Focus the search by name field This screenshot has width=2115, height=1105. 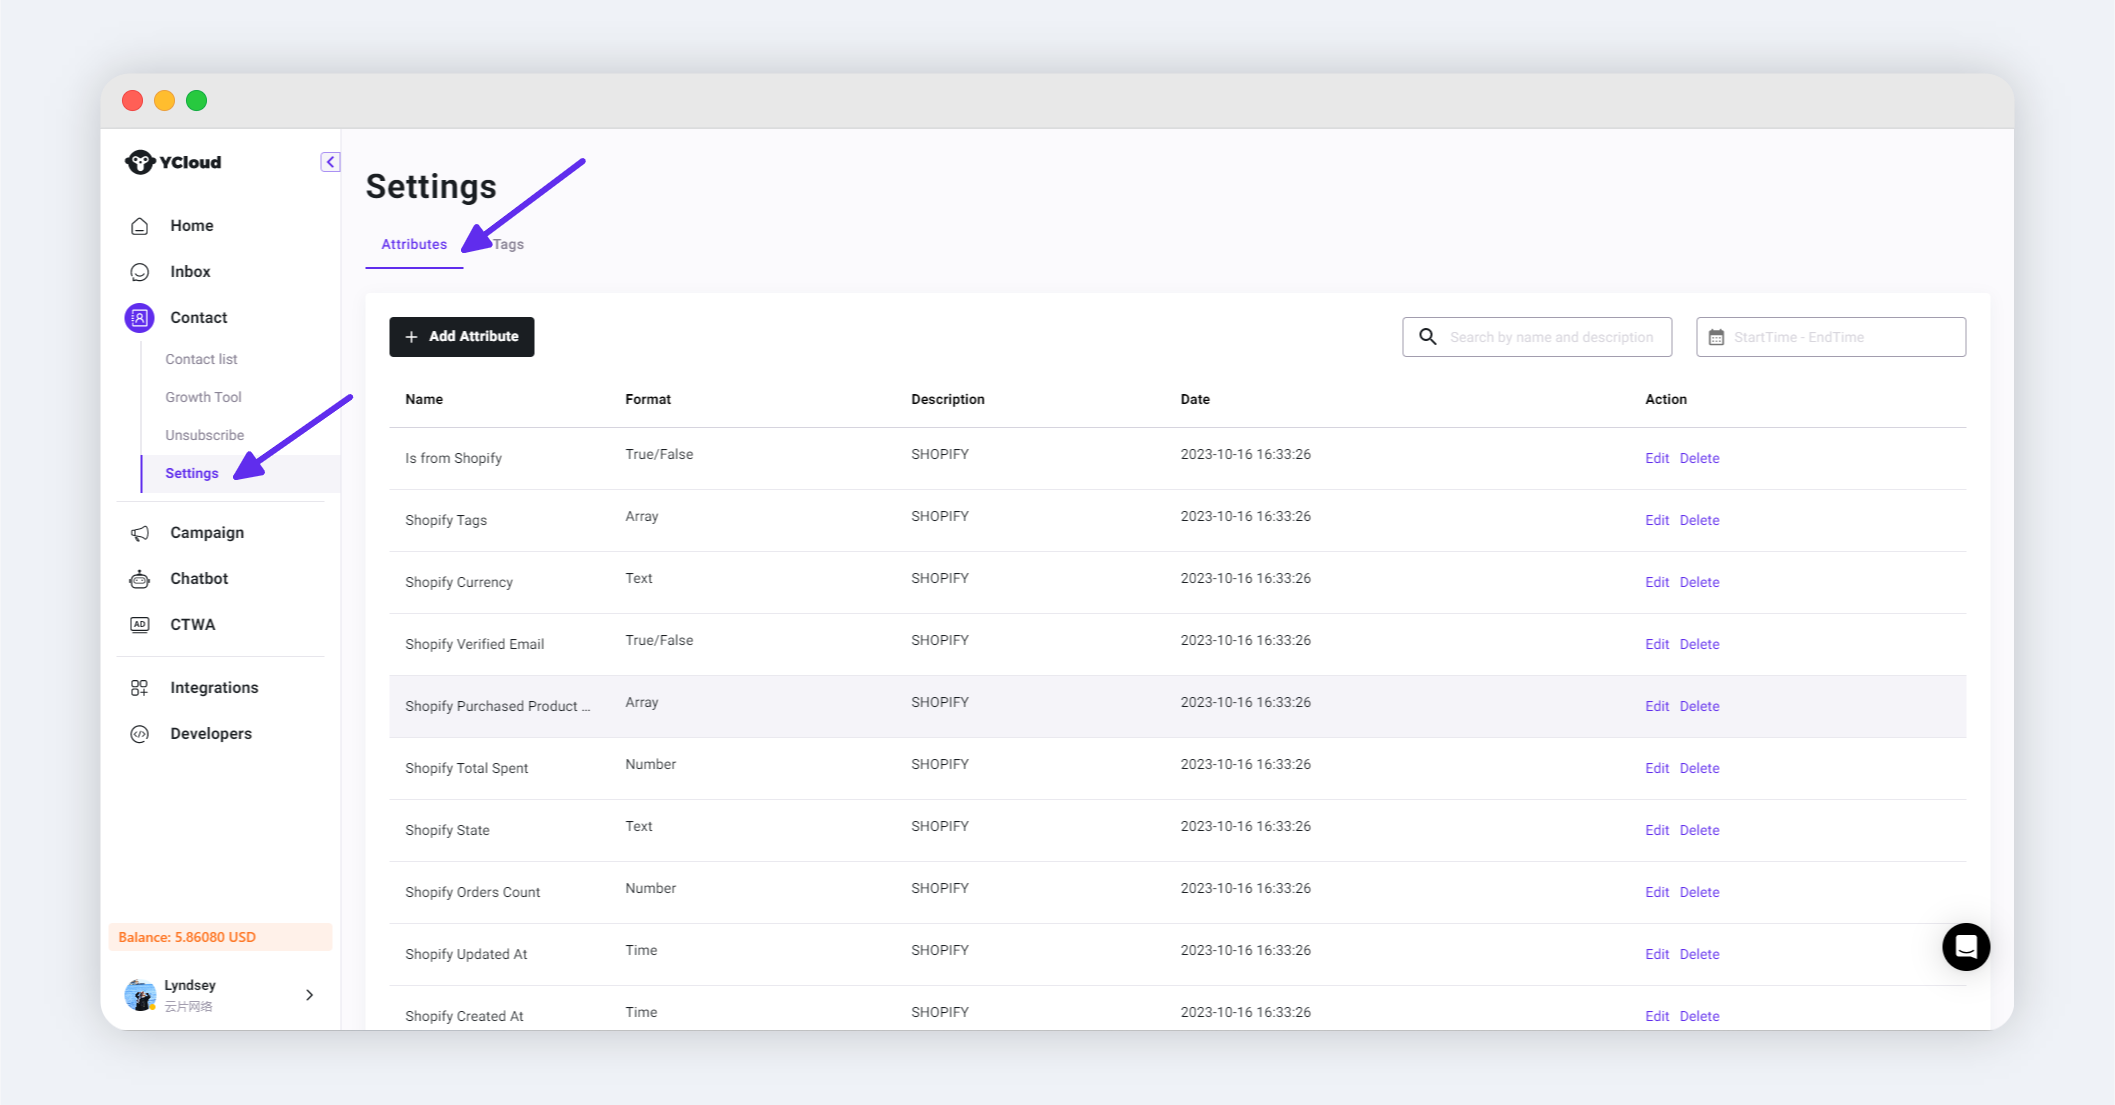point(1551,337)
